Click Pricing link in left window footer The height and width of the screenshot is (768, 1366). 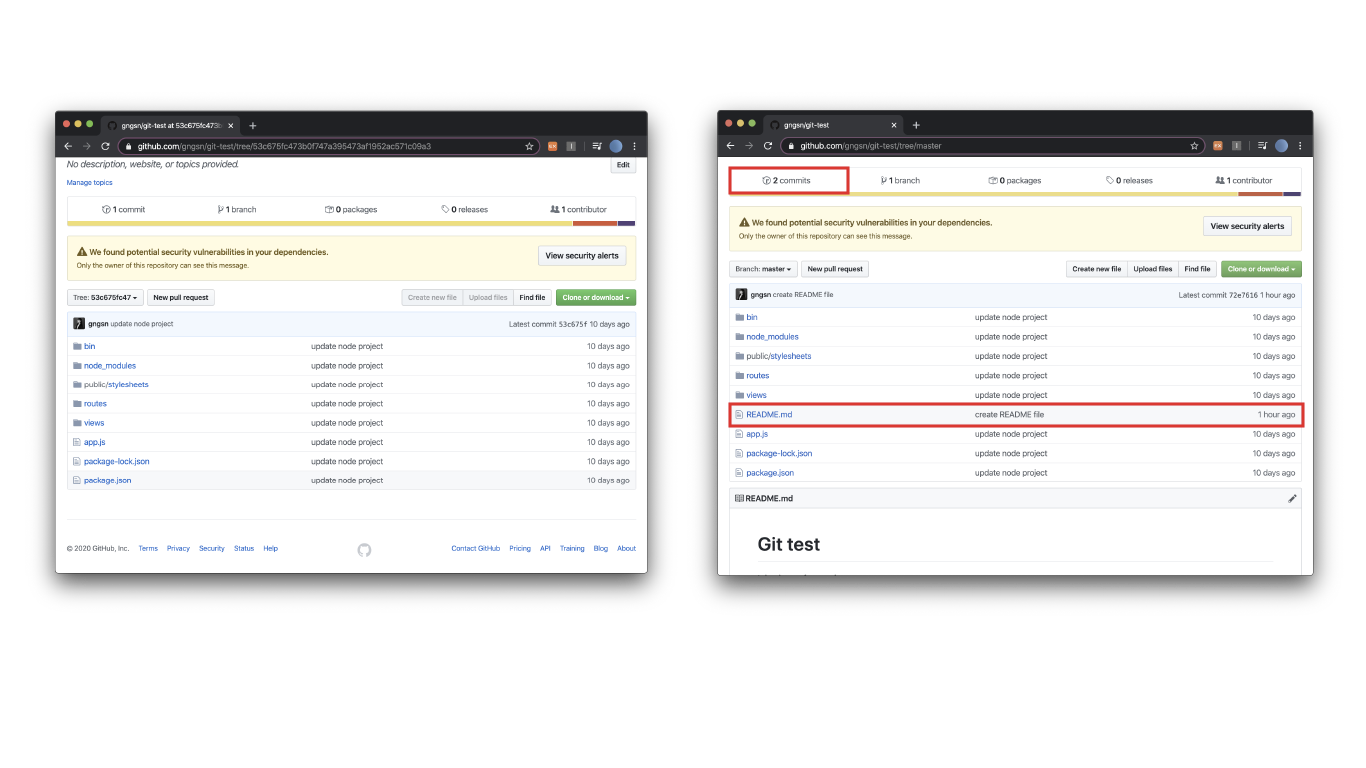[520, 548]
